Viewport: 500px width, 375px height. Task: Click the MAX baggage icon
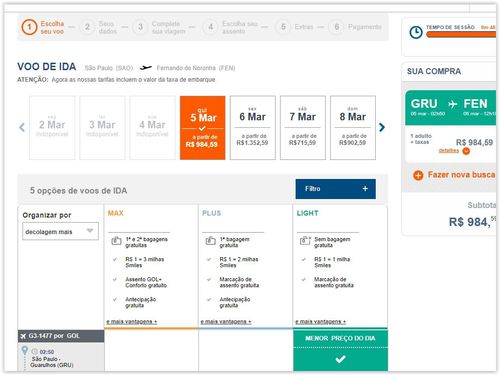[116, 240]
